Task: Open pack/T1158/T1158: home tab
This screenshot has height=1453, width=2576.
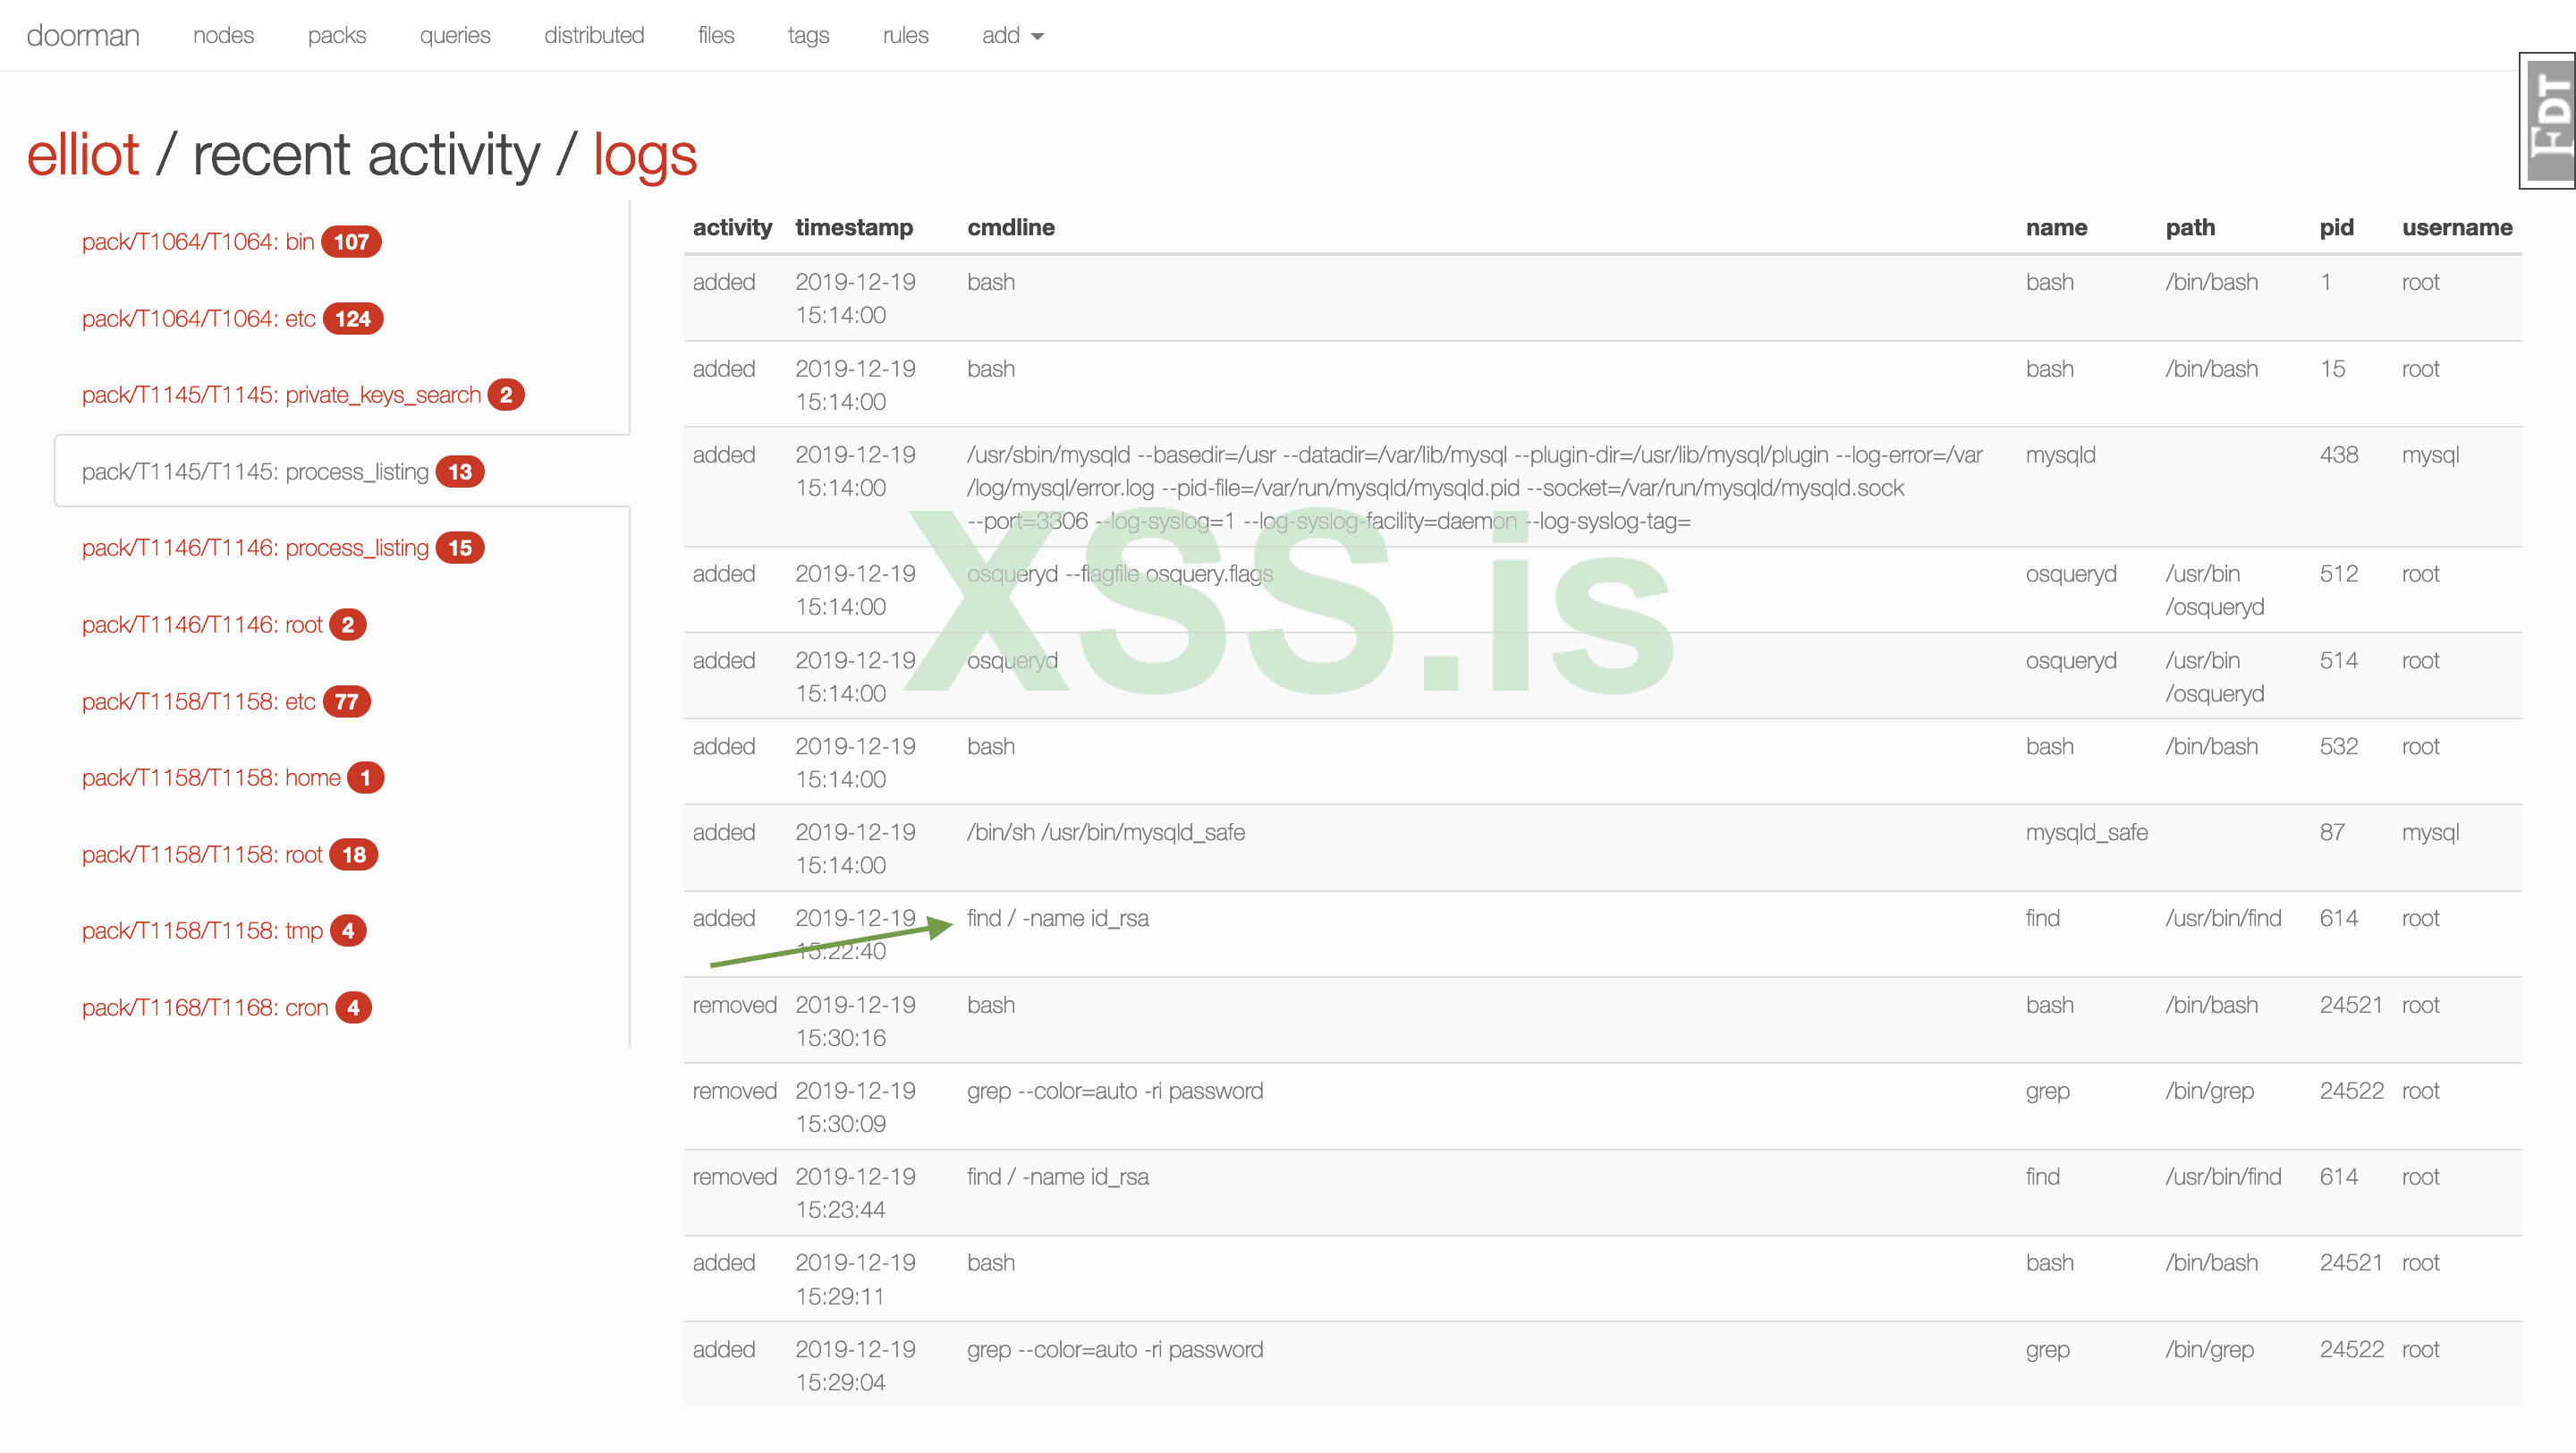Action: tap(211, 778)
